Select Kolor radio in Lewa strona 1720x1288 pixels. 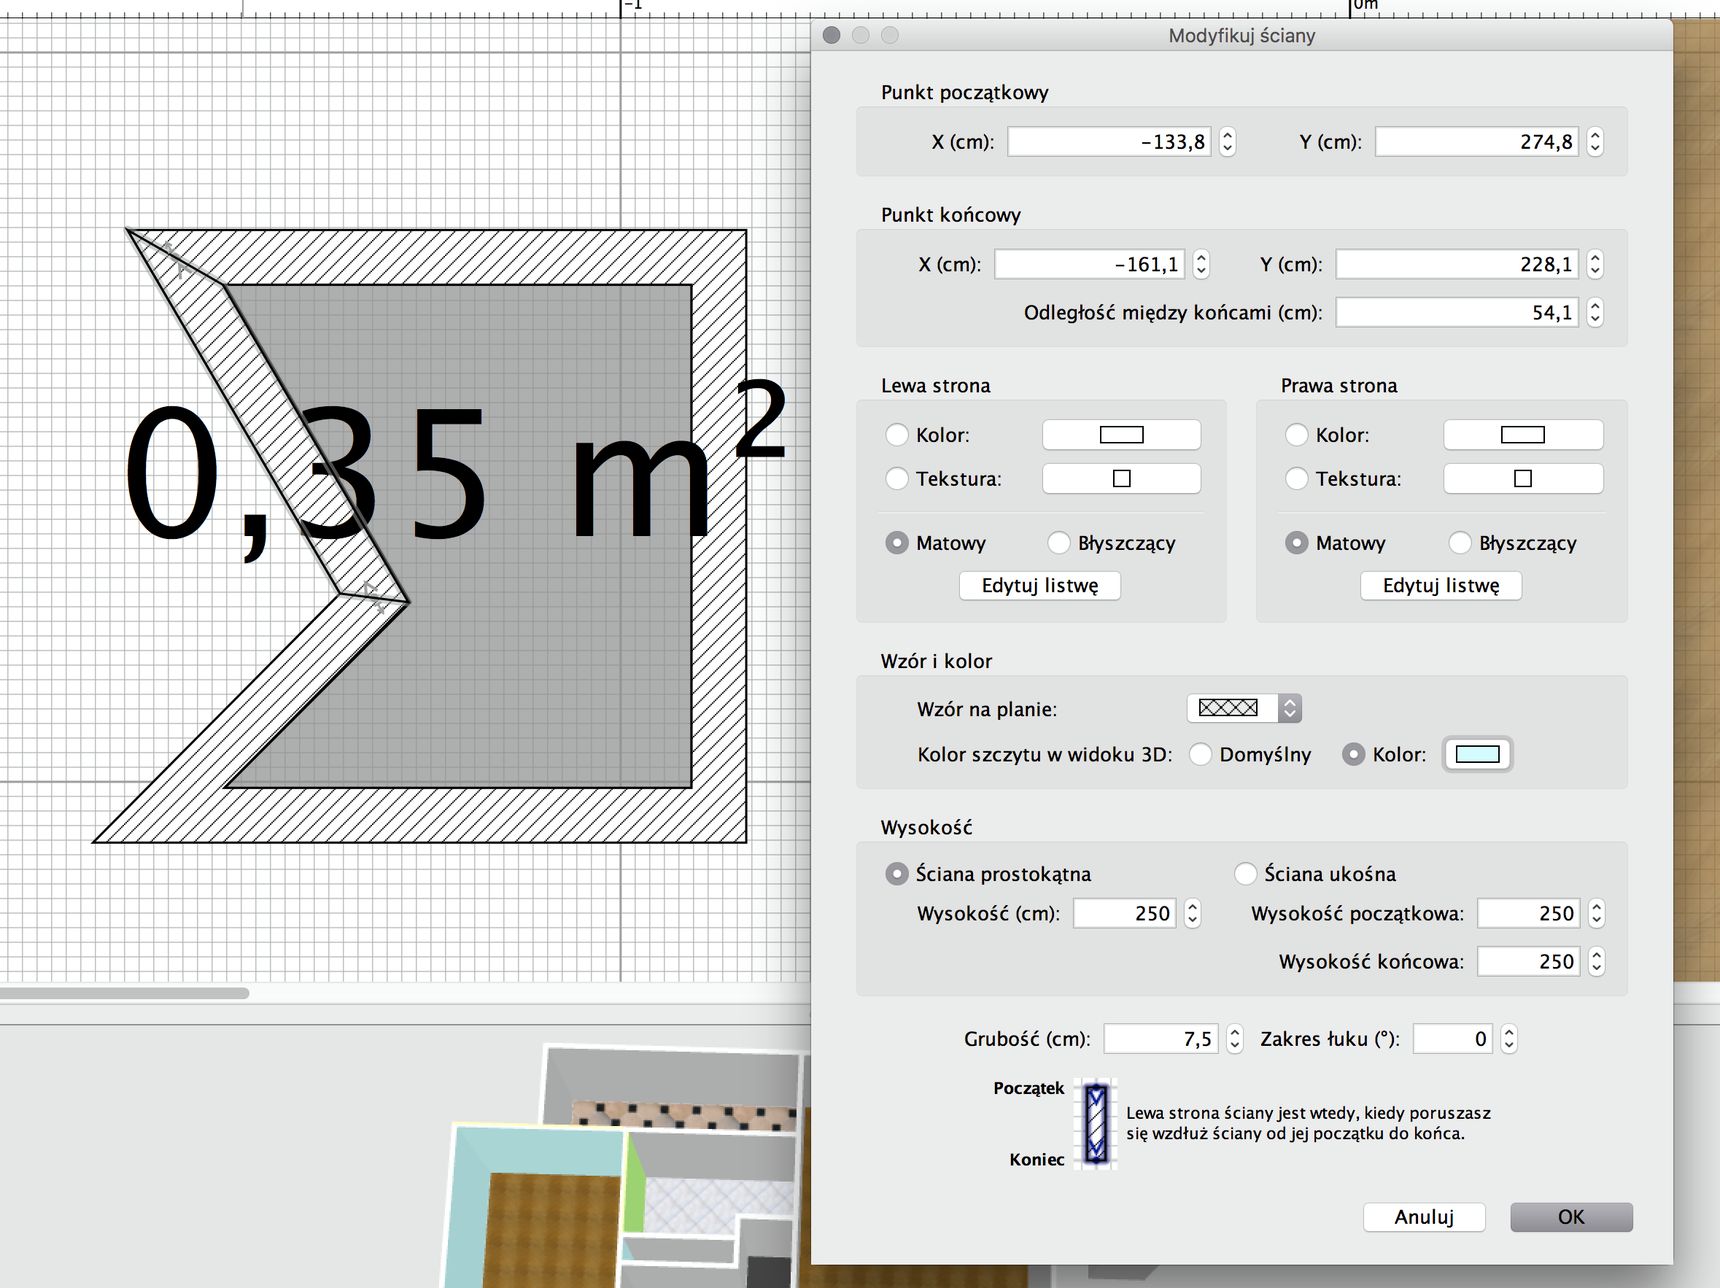coord(897,435)
